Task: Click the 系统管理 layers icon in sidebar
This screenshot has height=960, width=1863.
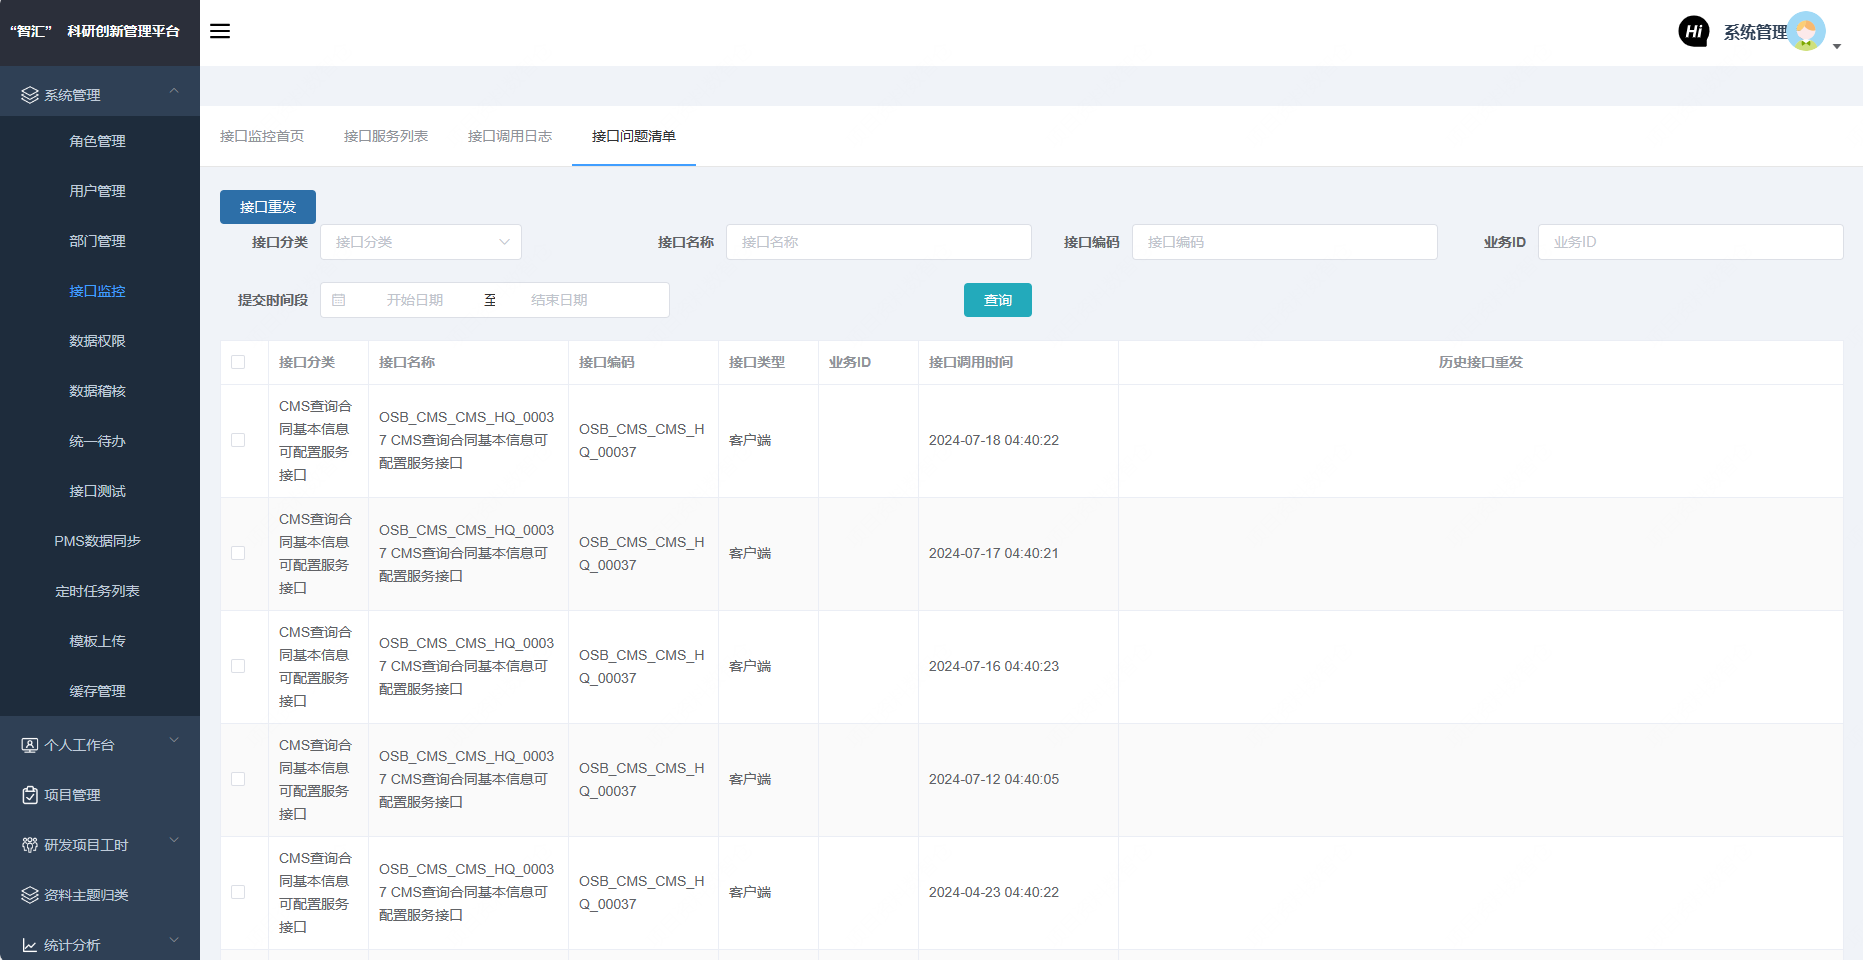Action: pyautogui.click(x=30, y=95)
